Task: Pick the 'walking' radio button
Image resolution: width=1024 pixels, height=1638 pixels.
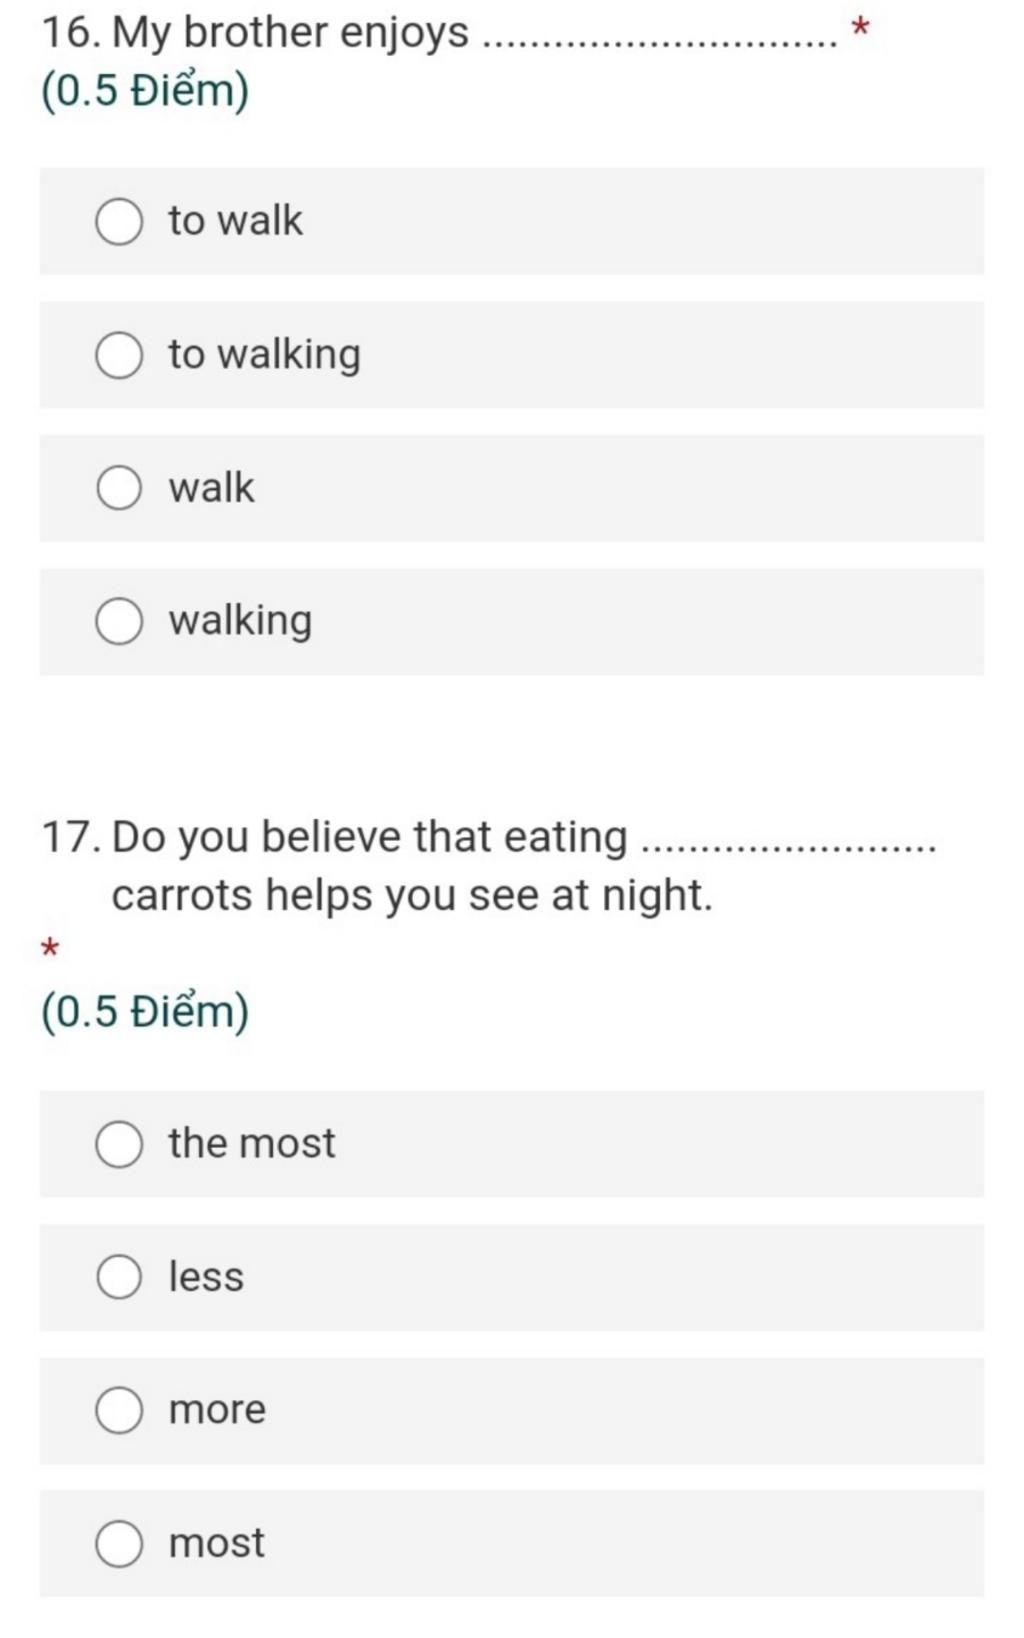Action: [x=119, y=622]
